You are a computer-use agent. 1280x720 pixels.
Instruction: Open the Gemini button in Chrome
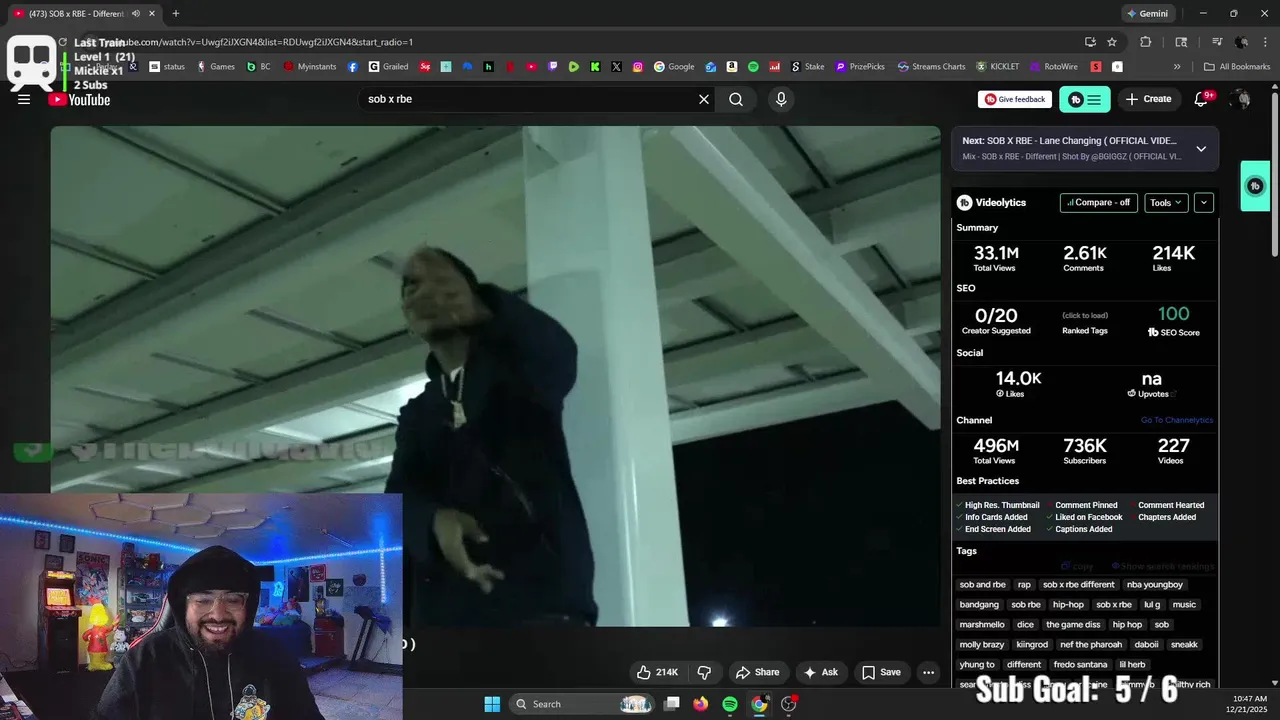click(1147, 13)
